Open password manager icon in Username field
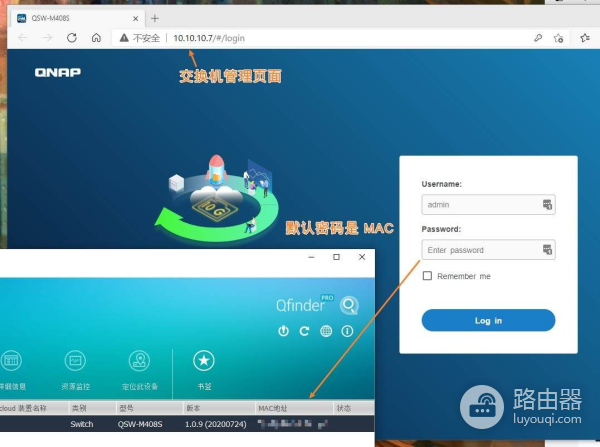 click(x=547, y=204)
